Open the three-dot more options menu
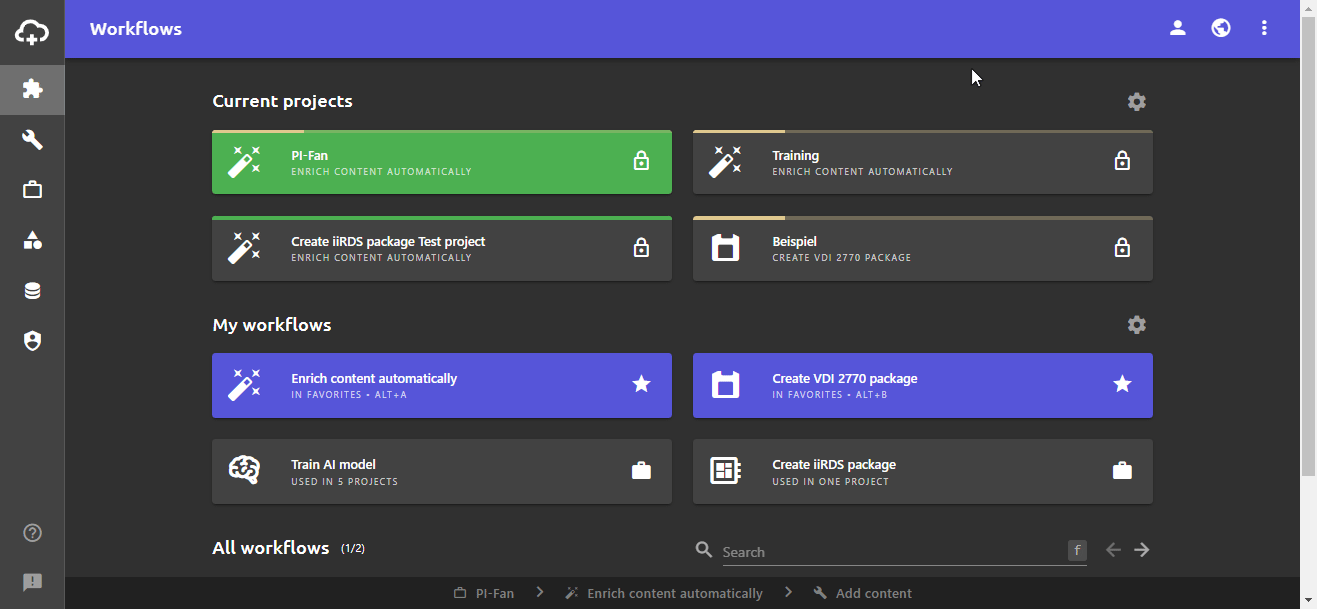Screen dimensions: 1317x609 tap(1264, 28)
